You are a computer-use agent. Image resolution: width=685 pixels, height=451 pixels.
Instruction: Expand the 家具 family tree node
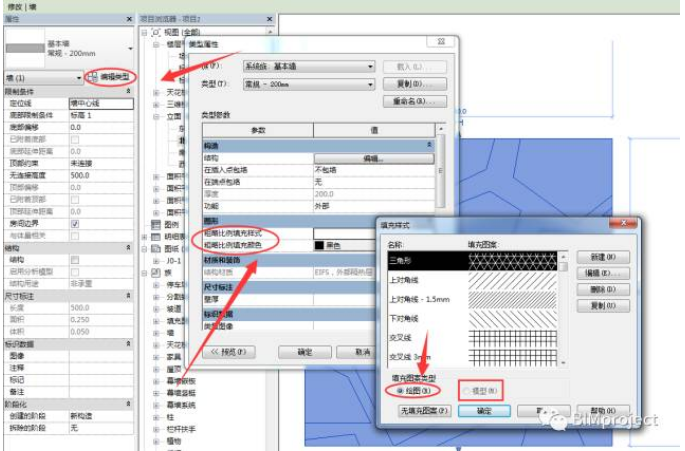(x=156, y=357)
